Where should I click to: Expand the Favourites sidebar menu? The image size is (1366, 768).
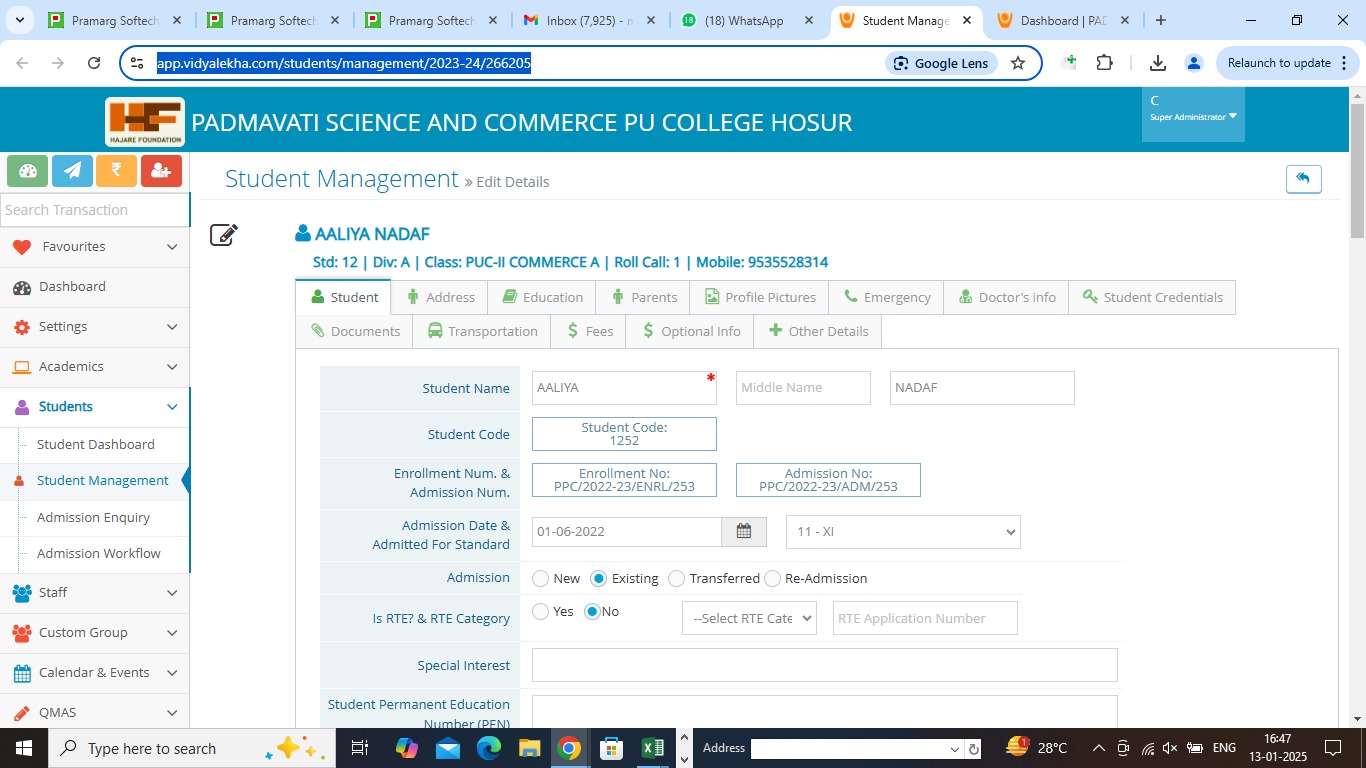94,247
